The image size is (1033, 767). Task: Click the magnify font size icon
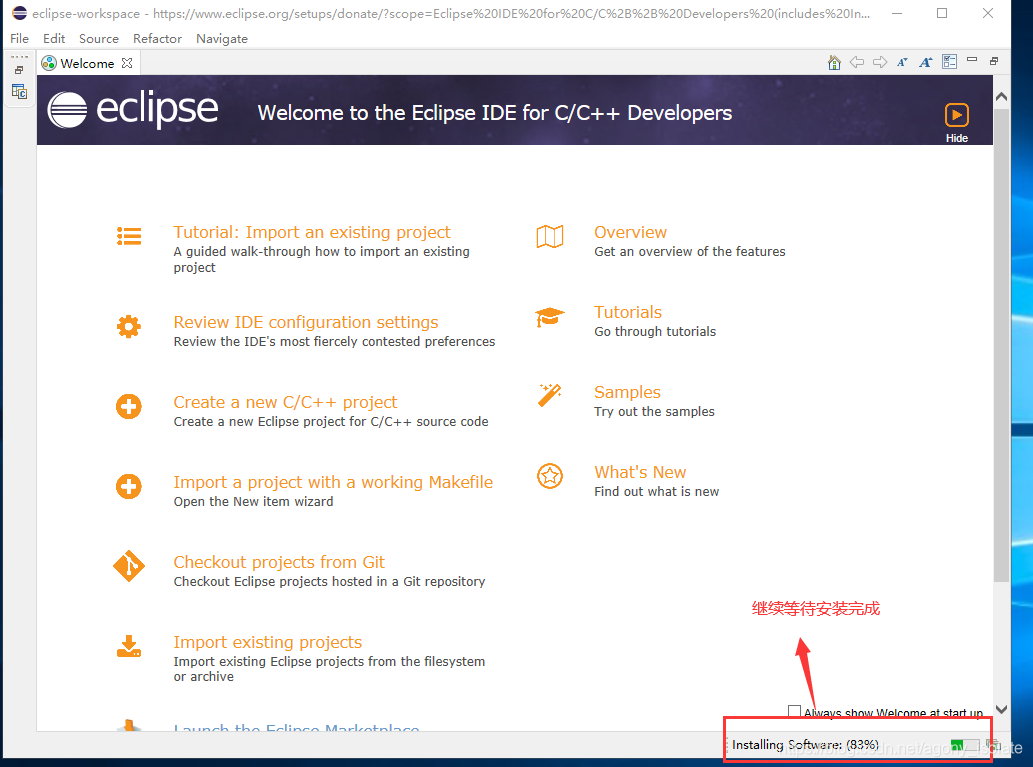point(926,63)
